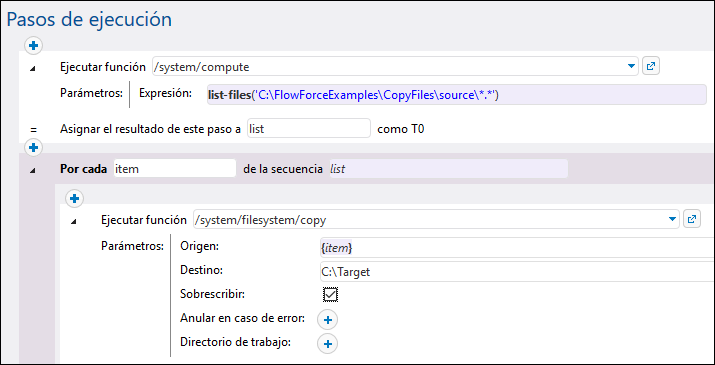Click the Anular en caso de error label
The height and width of the screenshot is (365, 715).
[x=243, y=318]
